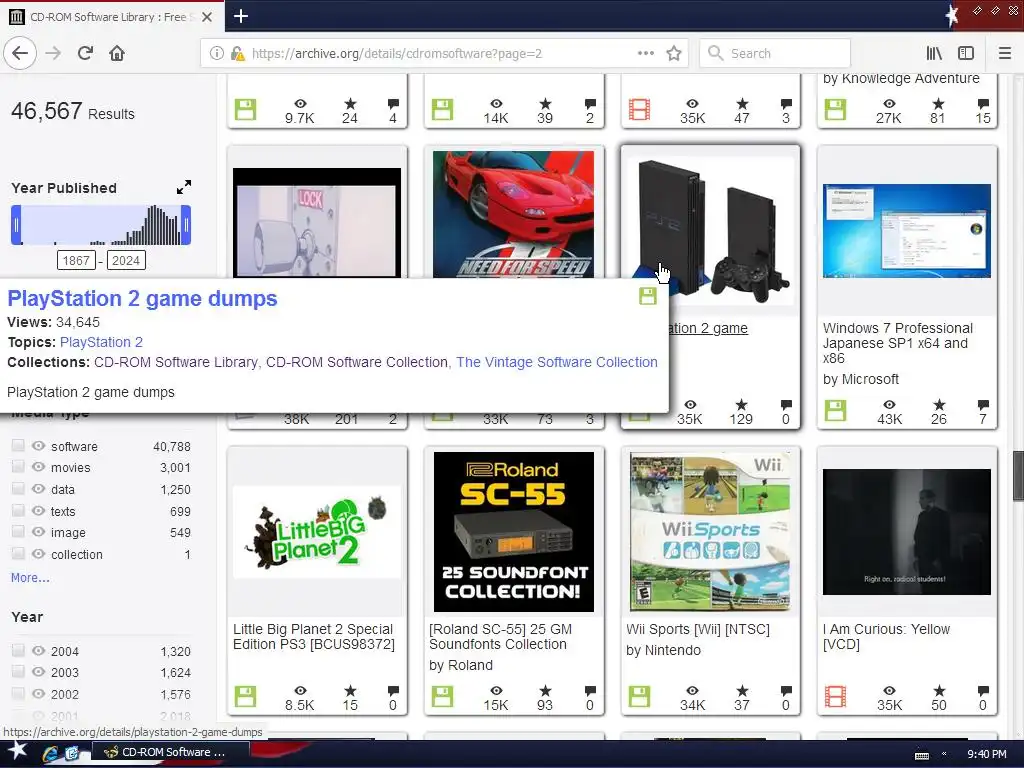The width and height of the screenshot is (1024, 768).
Task: Open the CD-ROM Software Library collection link
Action: [176, 362]
